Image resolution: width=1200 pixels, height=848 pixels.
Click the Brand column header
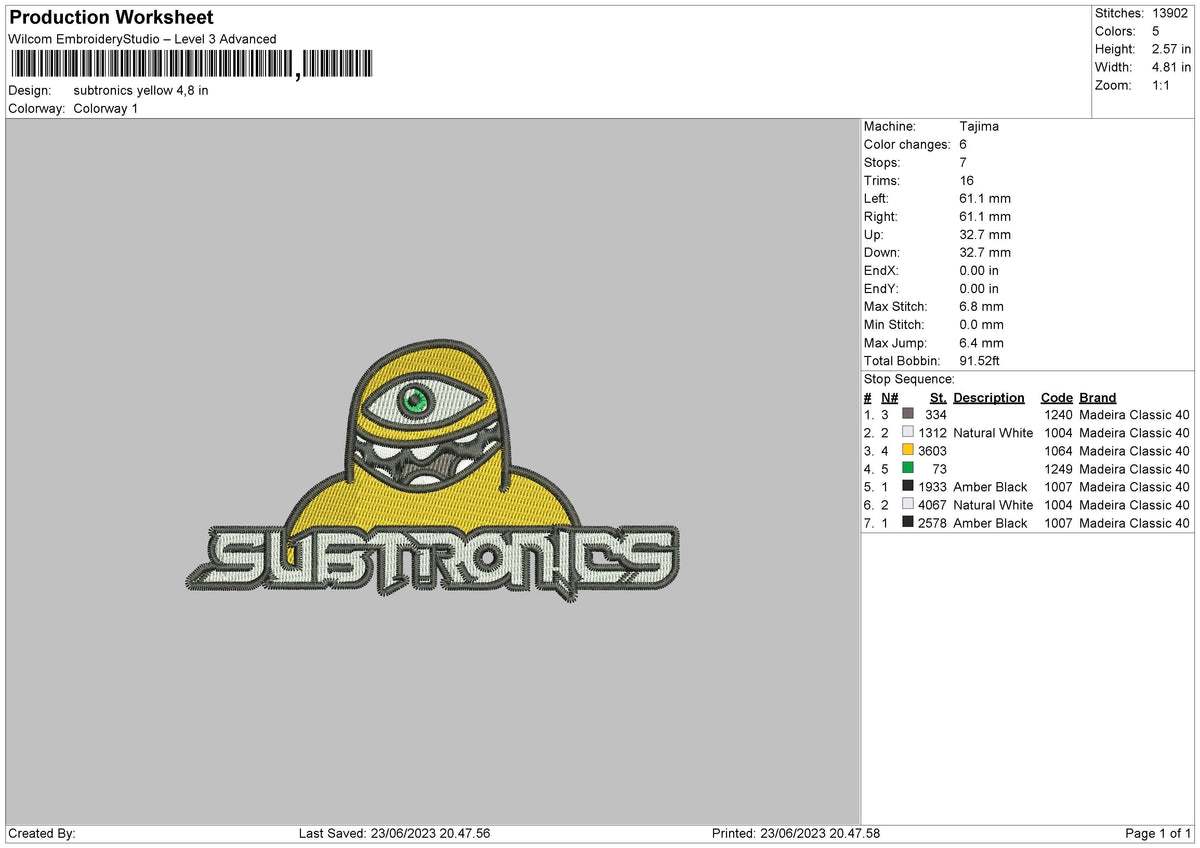click(x=1097, y=397)
